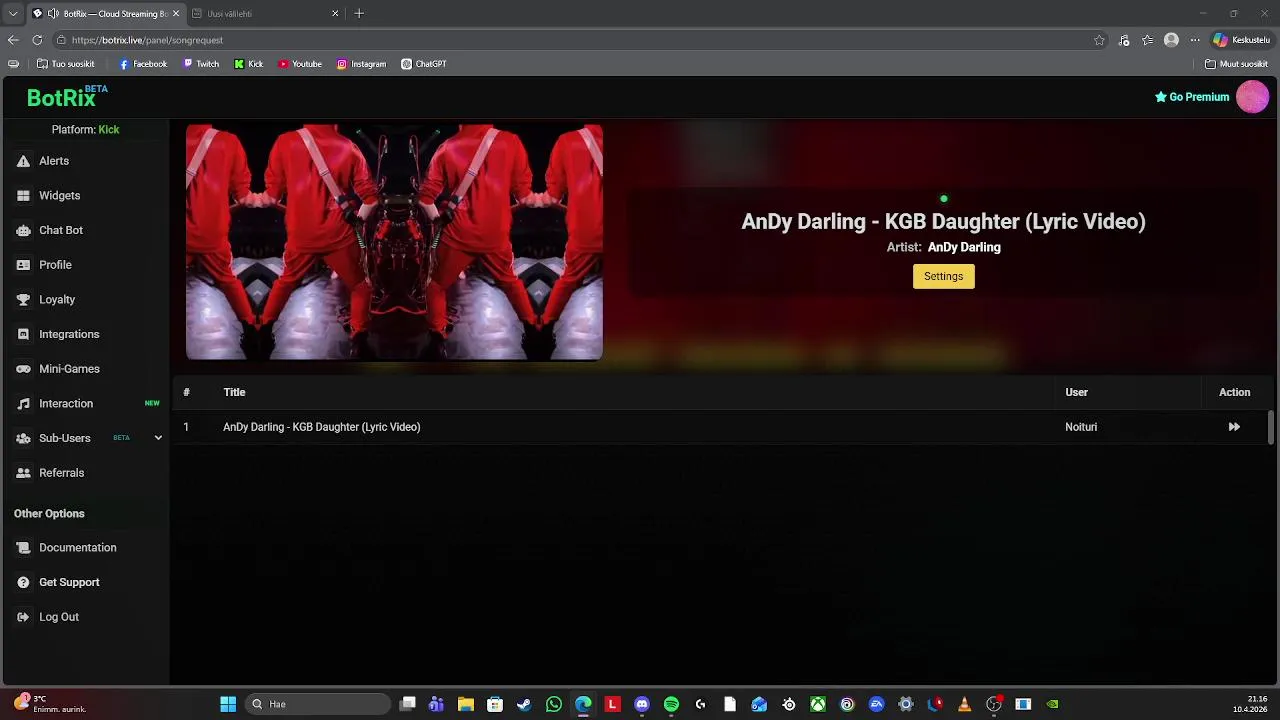Open Discord from the taskbar

642,704
